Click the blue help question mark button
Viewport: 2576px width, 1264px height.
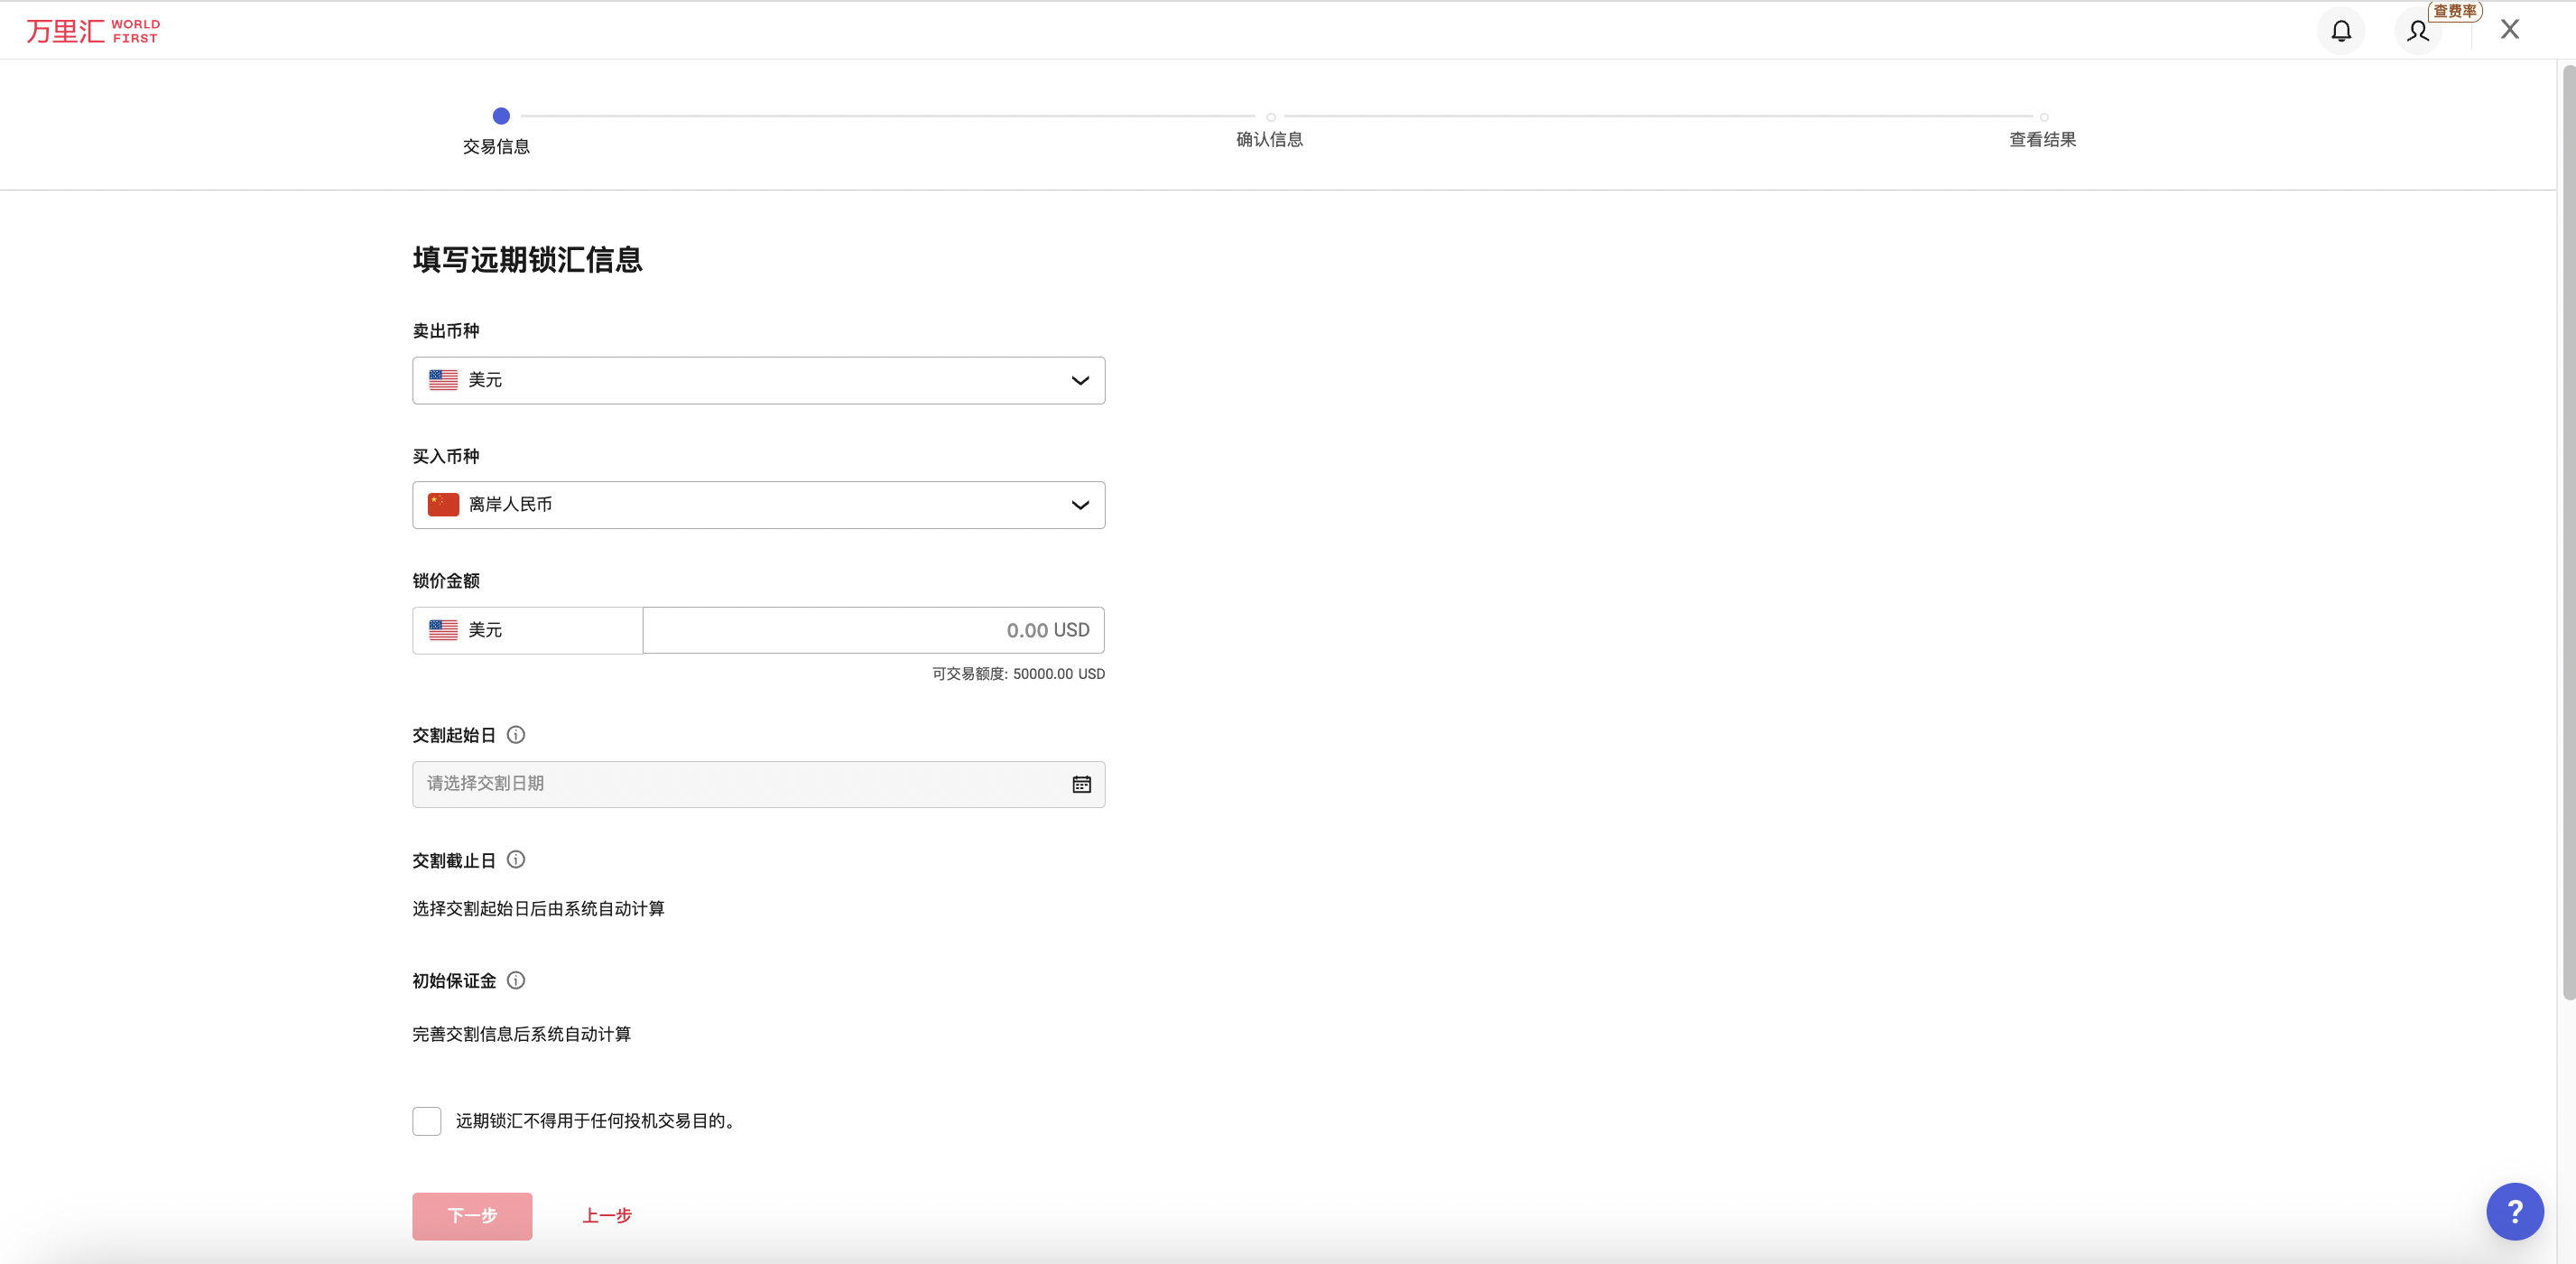click(2514, 1211)
